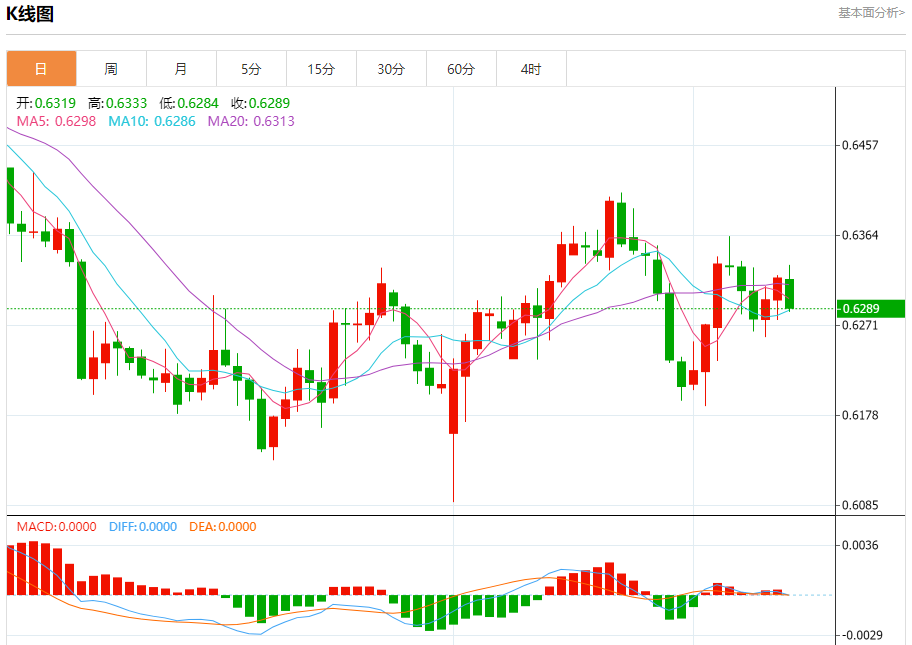Click the 0.6178 price axis label
The height and width of the screenshot is (645, 912).
pyautogui.click(x=860, y=415)
